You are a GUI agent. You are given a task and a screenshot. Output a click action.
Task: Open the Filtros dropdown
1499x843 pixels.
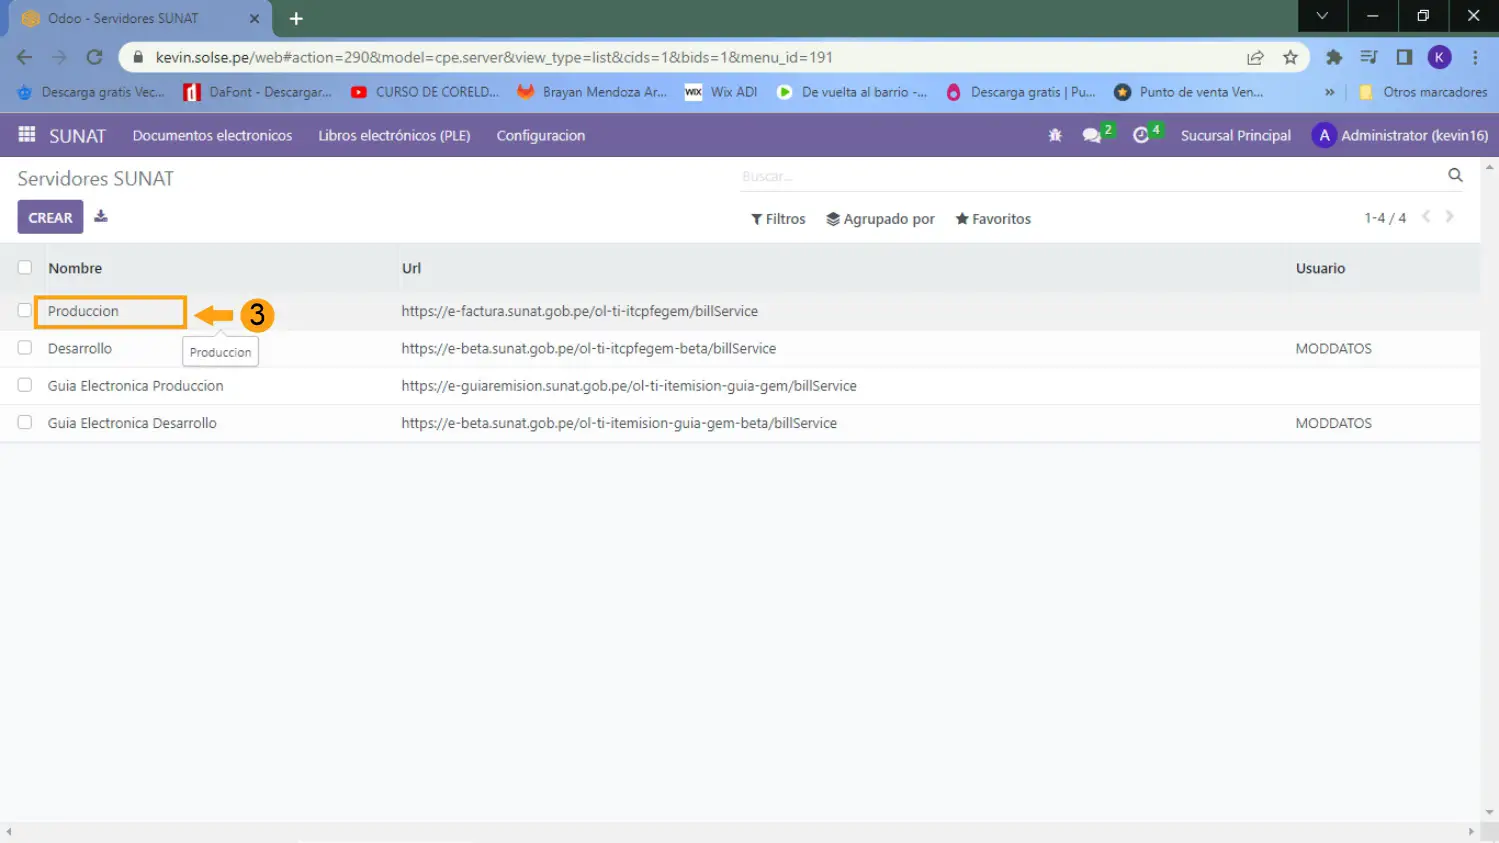(778, 219)
